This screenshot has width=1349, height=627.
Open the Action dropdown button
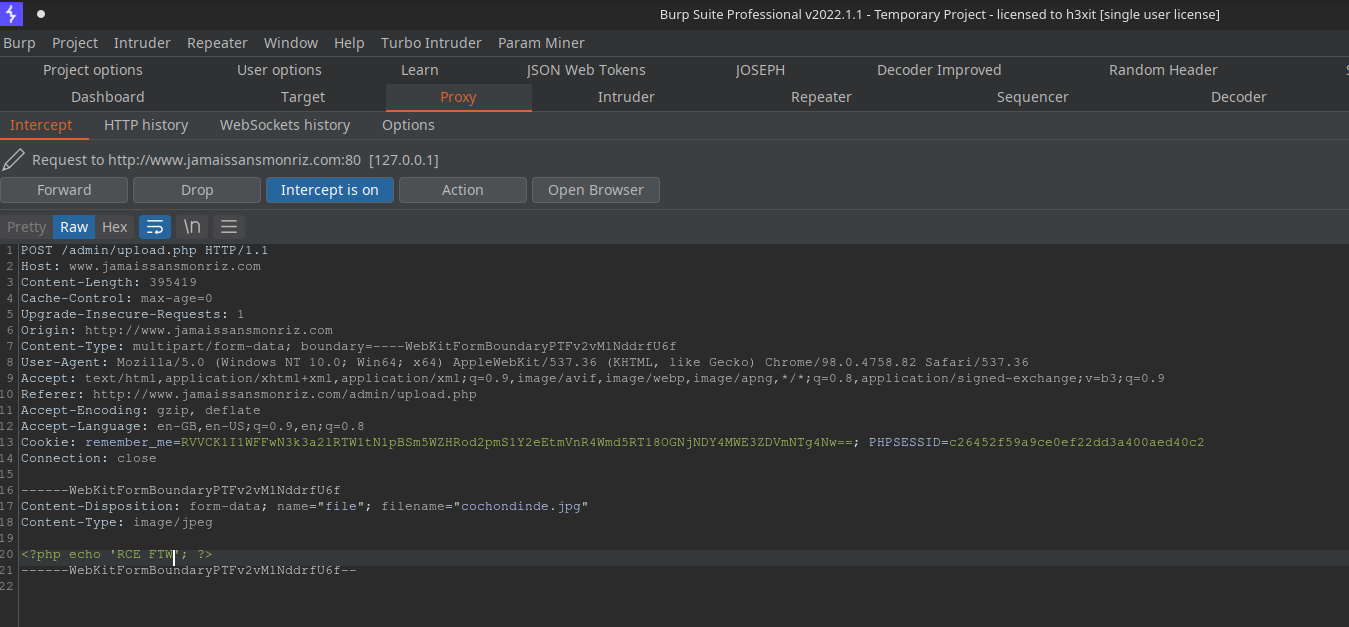pos(463,190)
